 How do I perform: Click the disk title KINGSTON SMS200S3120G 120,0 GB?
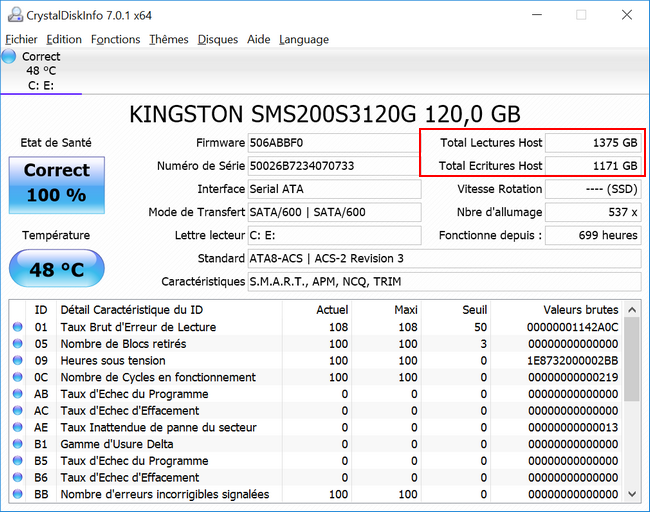325,114
